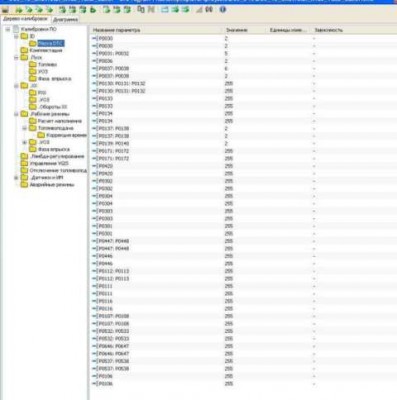
Task: Select the Дерево калибровок tab
Action: pos(25,19)
